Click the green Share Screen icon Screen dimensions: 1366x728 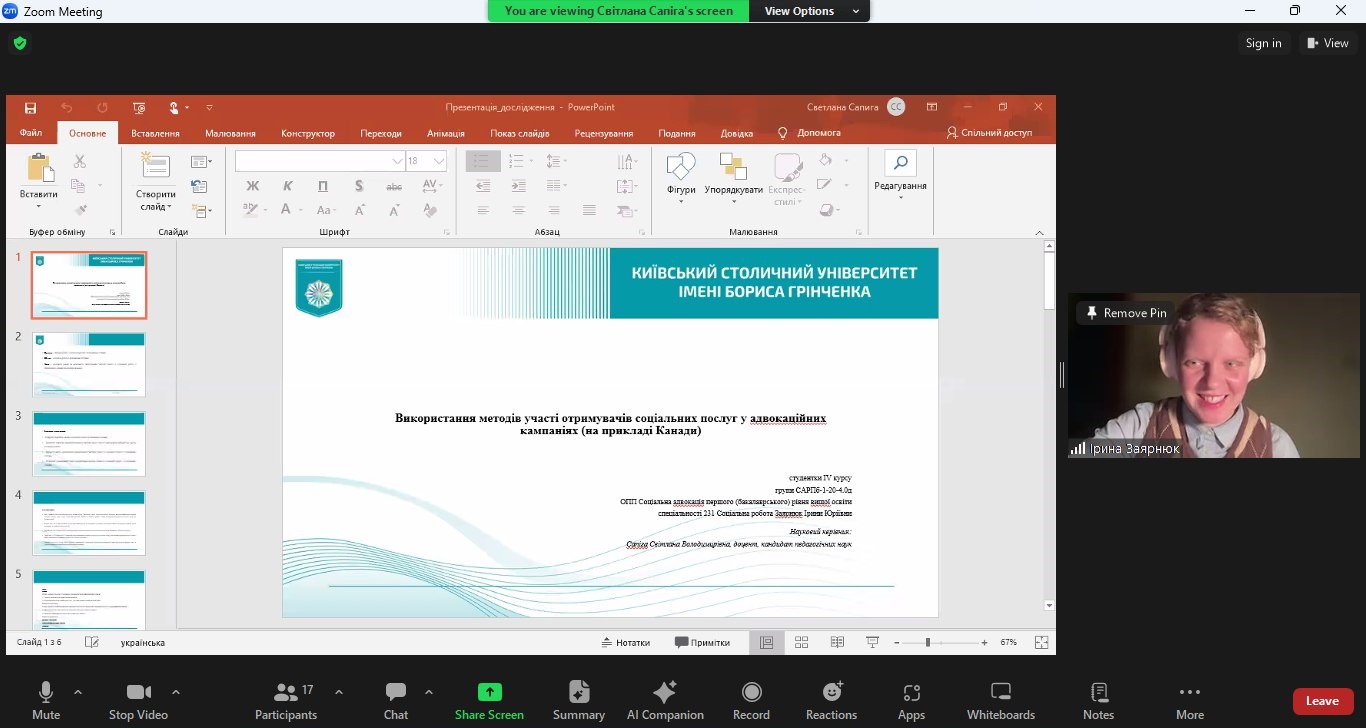tap(489, 692)
